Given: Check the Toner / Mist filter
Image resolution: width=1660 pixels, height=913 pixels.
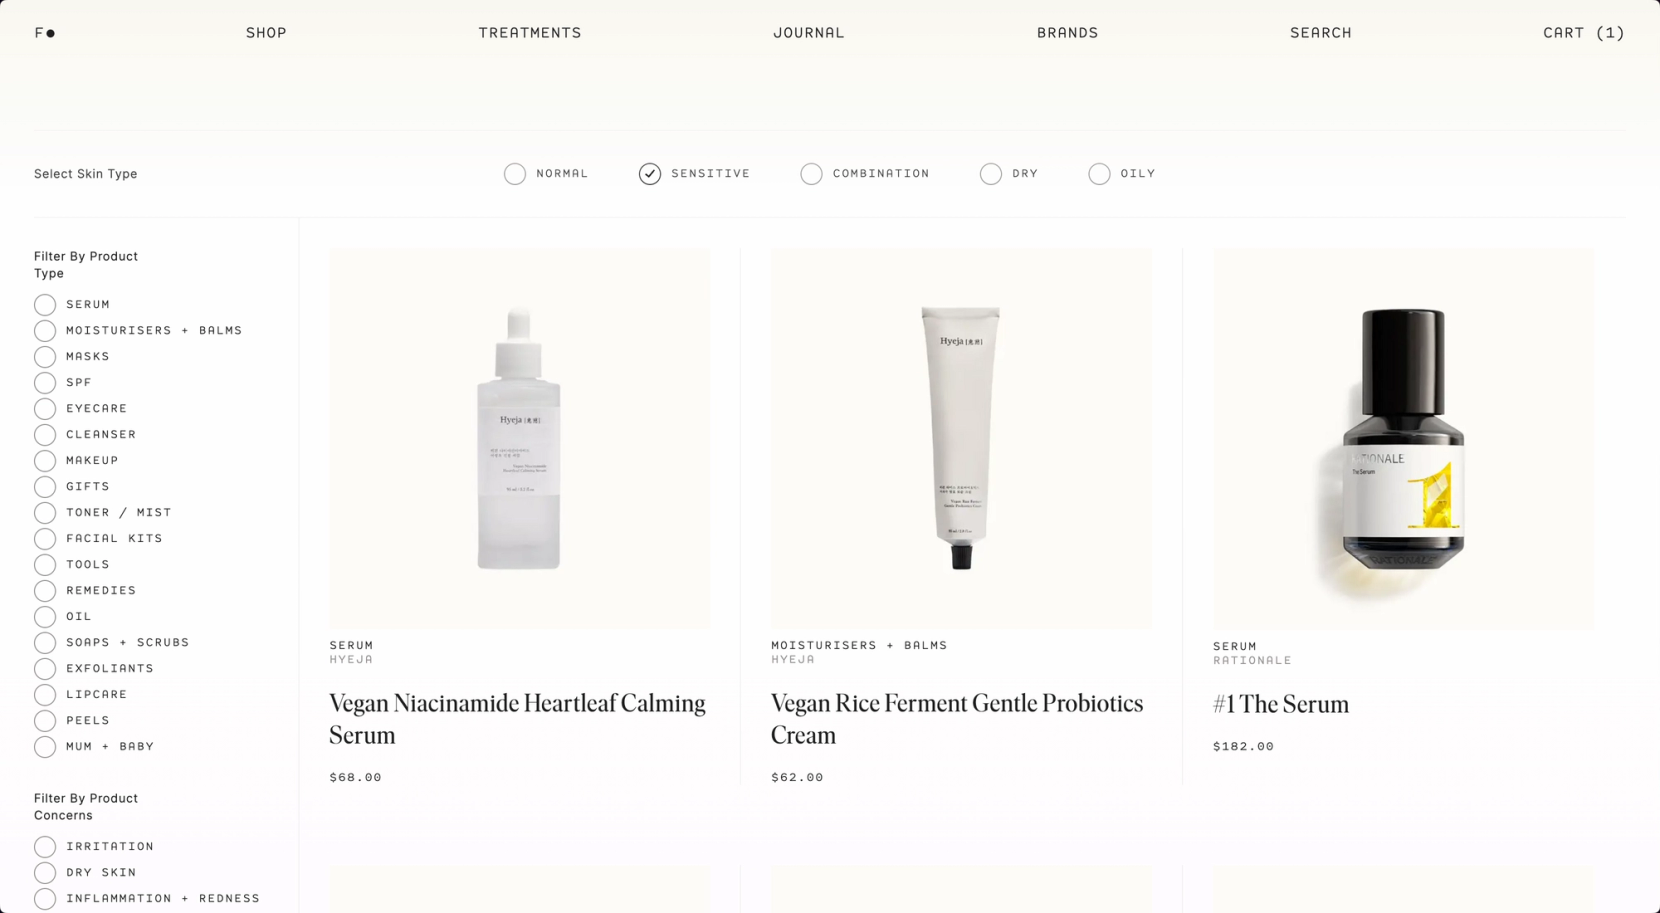Looking at the screenshot, I should click(x=45, y=513).
